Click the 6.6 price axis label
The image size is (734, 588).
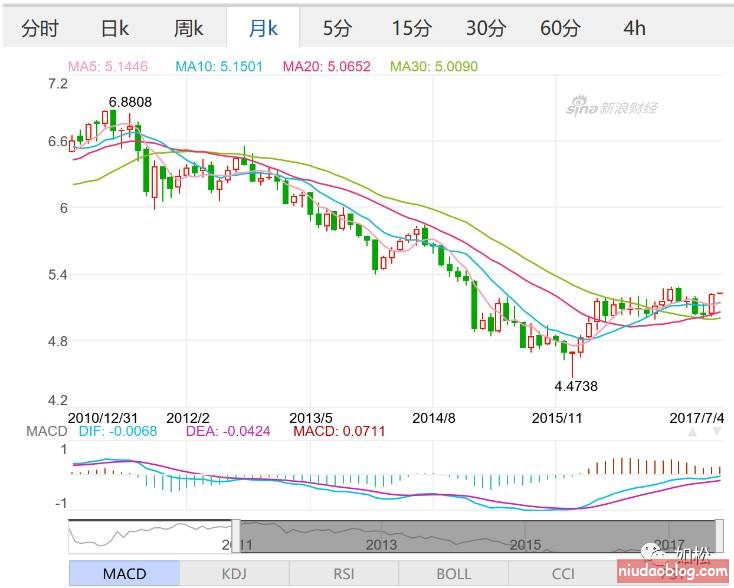pyautogui.click(x=58, y=141)
